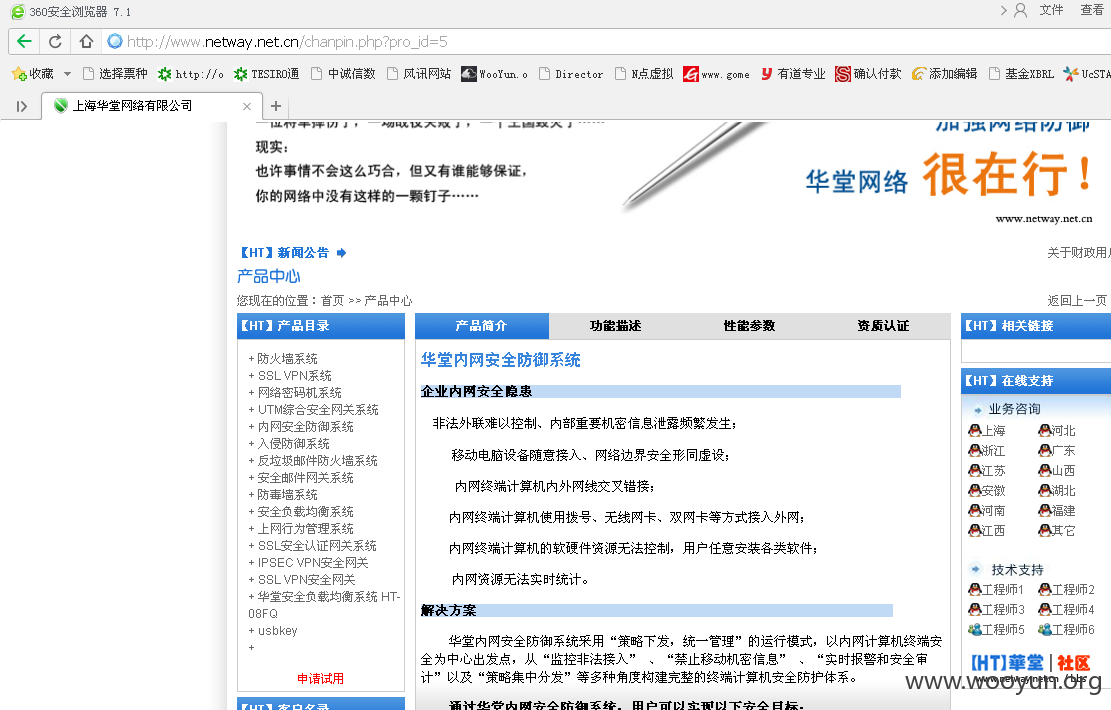
Task: Open 入侵防御系统 product item
Action: point(293,444)
